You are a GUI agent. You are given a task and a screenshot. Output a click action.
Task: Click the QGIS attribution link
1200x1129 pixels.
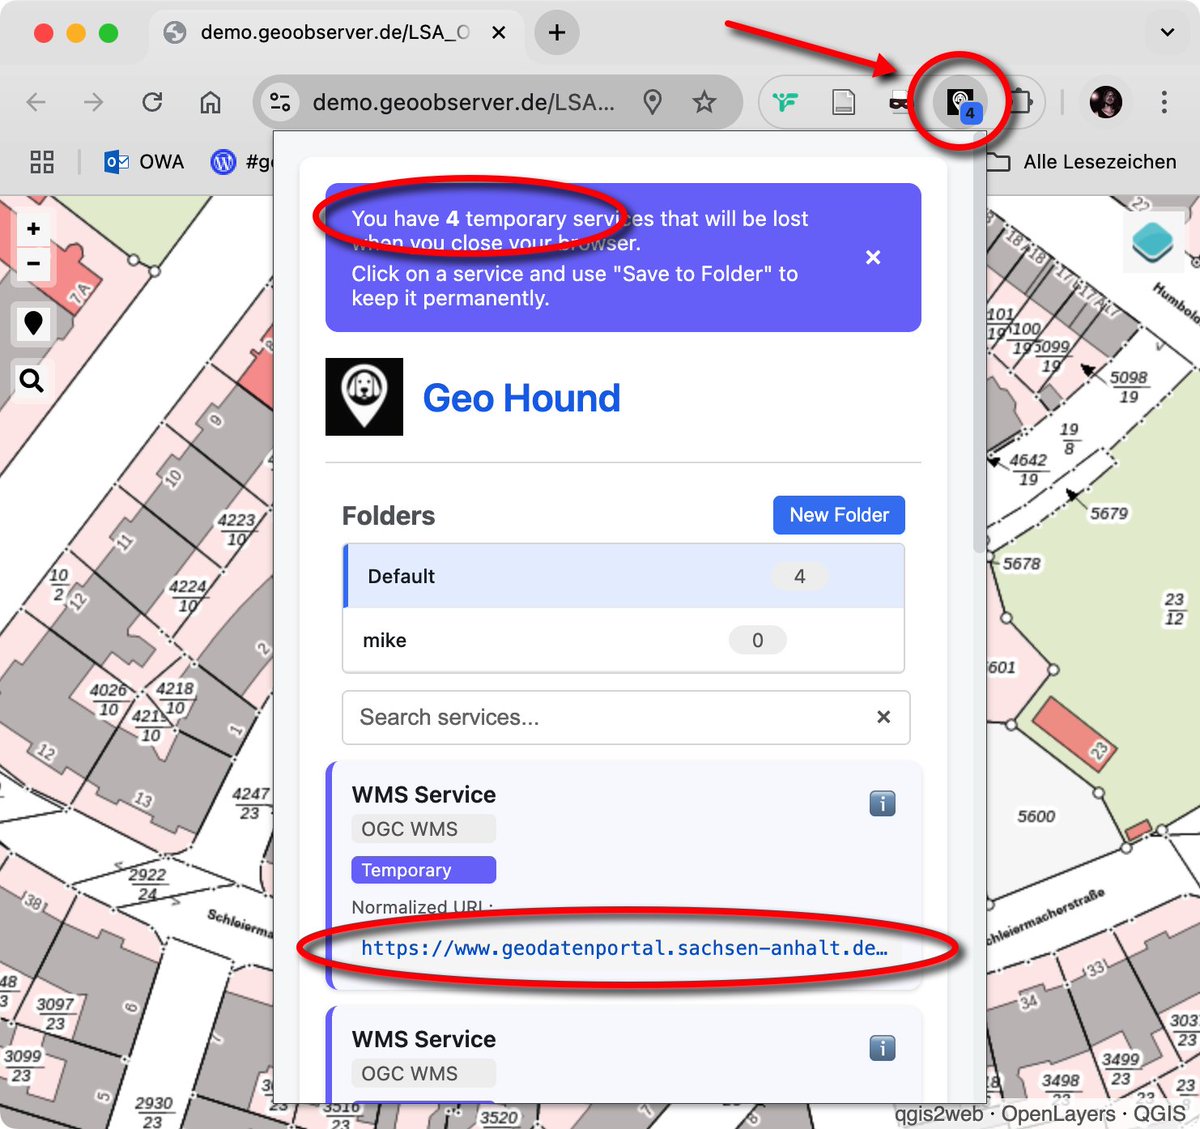(1159, 1114)
